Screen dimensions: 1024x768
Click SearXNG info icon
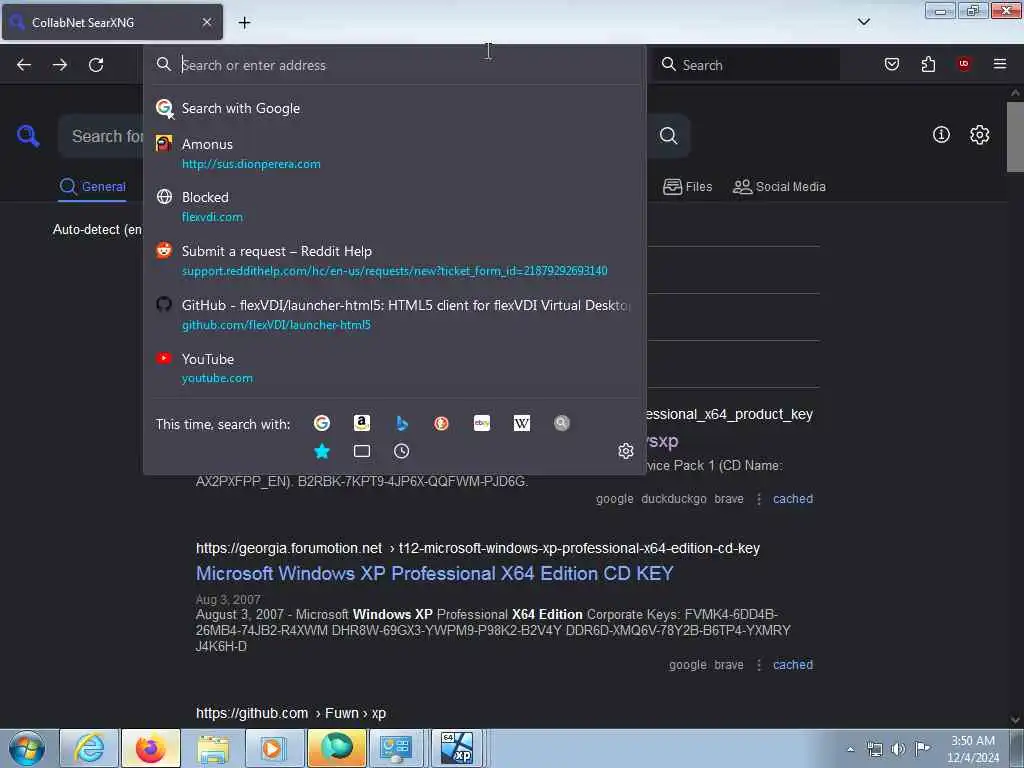coord(941,135)
